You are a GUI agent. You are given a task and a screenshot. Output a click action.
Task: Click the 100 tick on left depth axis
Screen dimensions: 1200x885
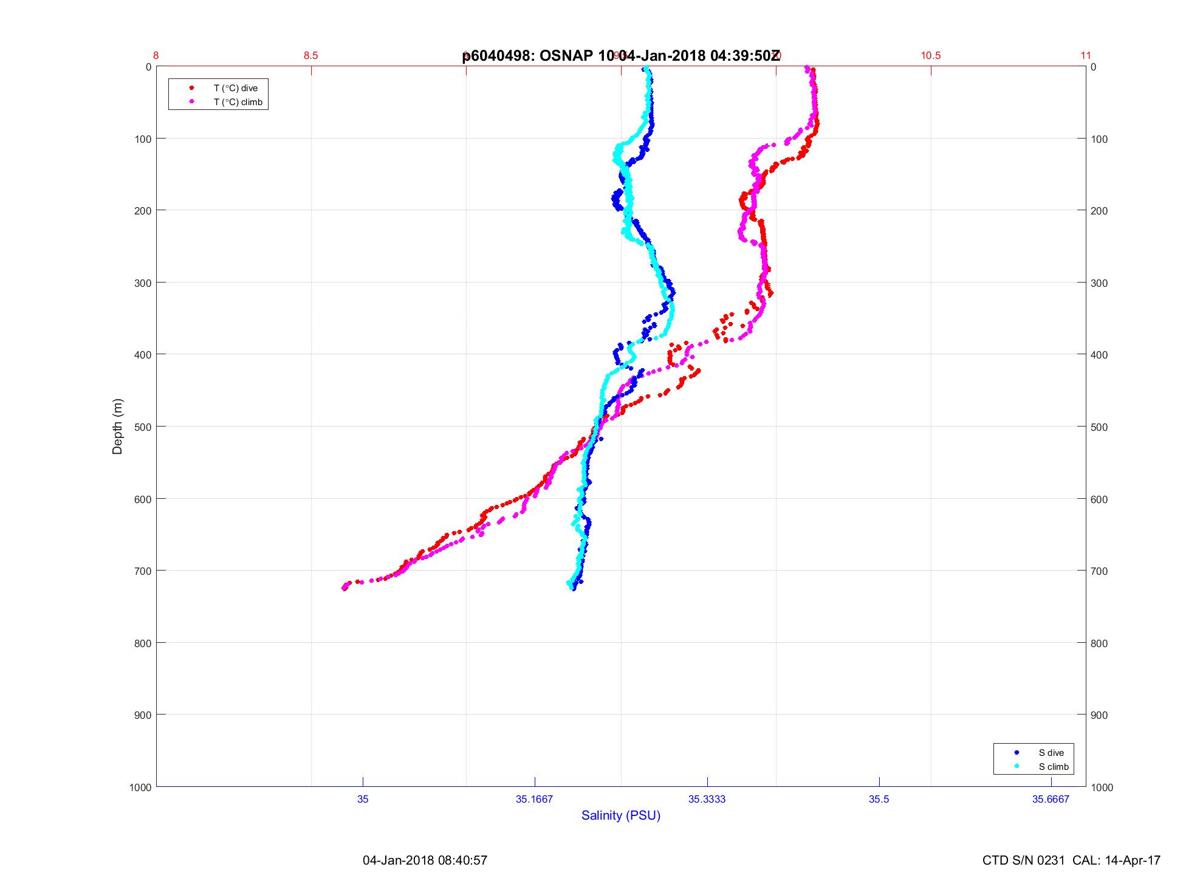click(142, 139)
